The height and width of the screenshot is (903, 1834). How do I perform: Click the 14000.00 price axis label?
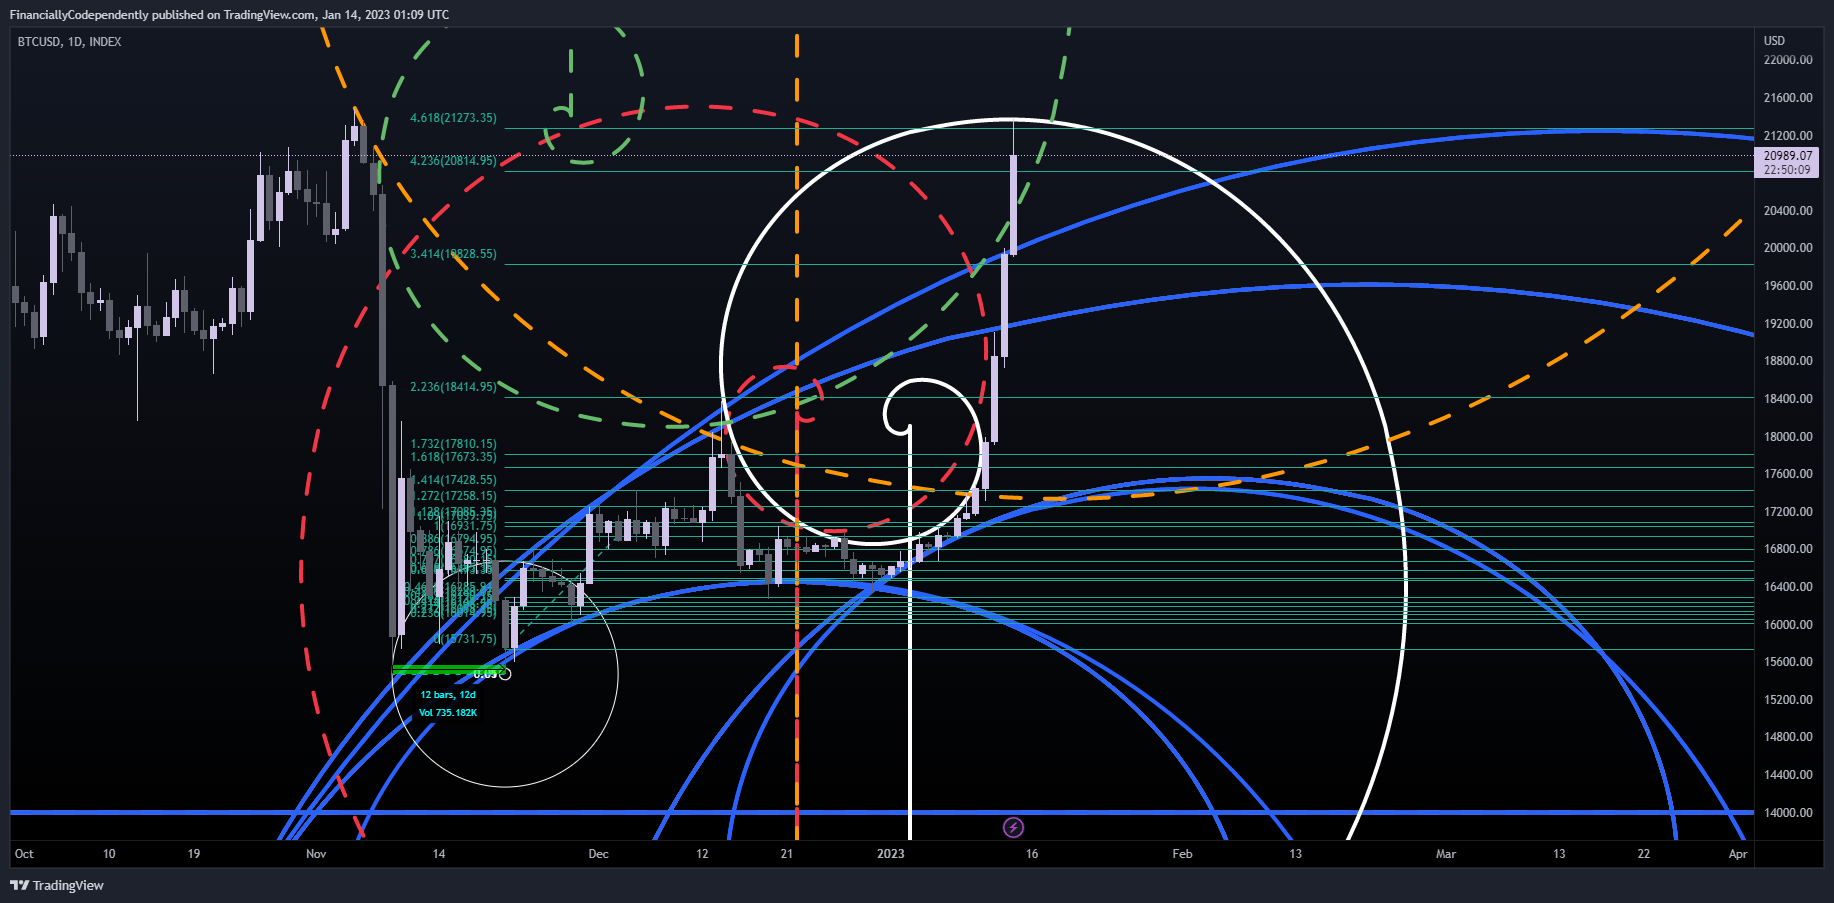point(1788,813)
